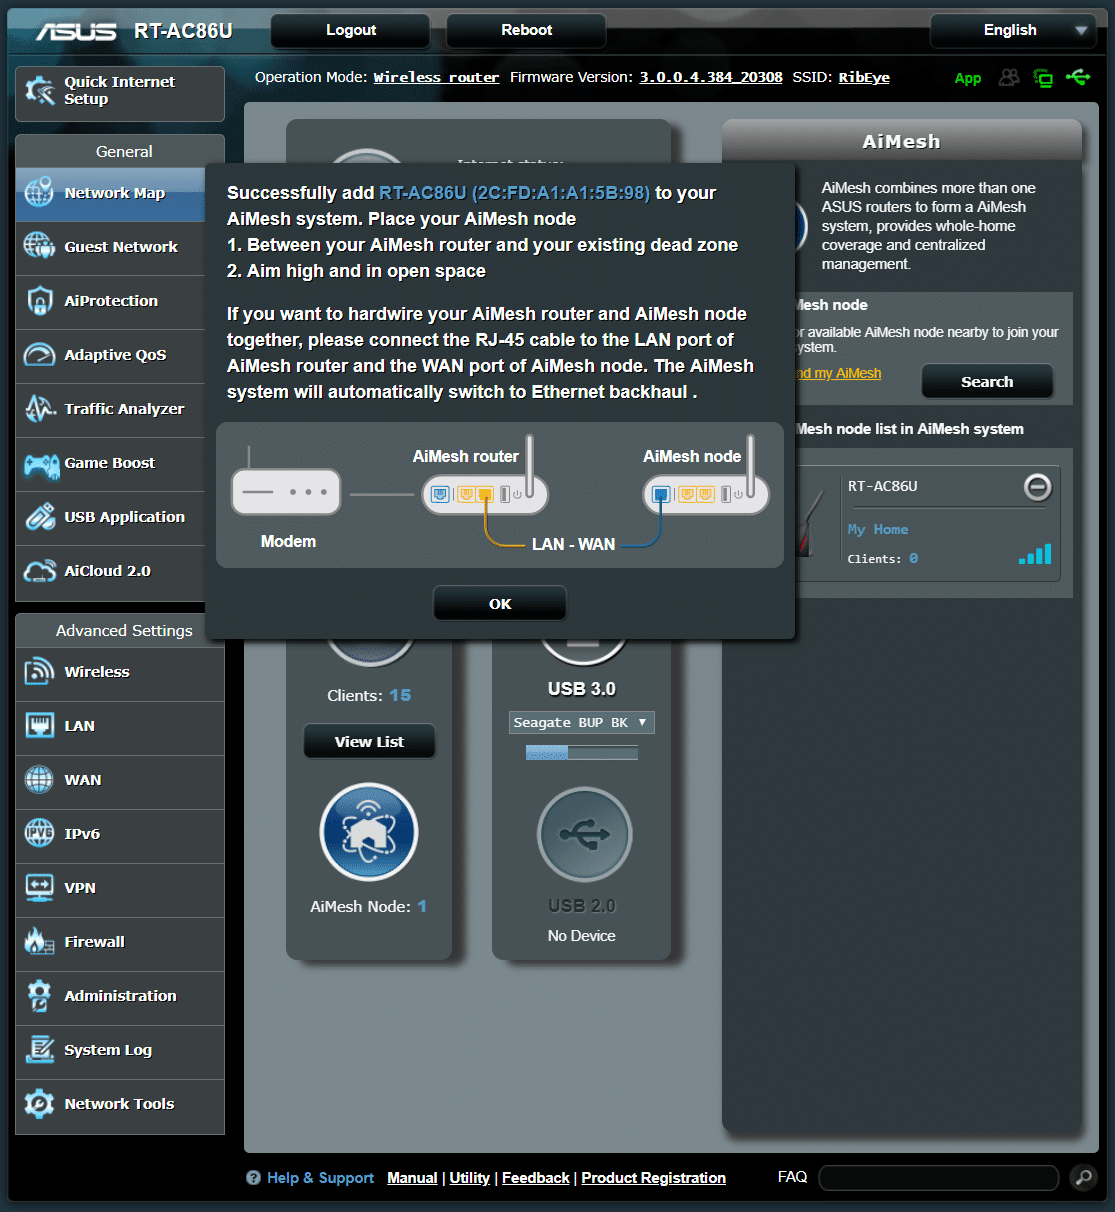Image resolution: width=1115 pixels, height=1212 pixels.
Task: Click the FAQ search input field
Action: click(938, 1178)
